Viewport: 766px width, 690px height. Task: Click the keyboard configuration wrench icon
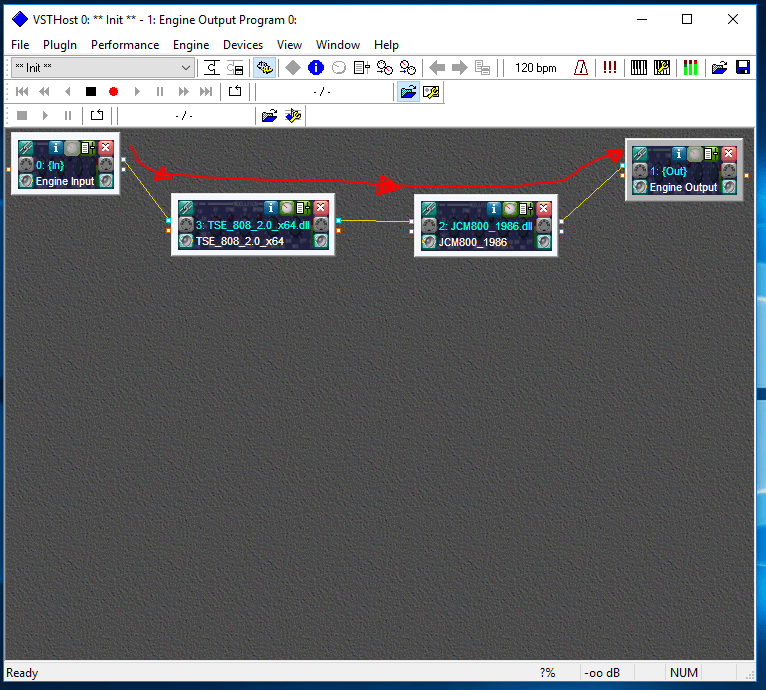point(661,67)
